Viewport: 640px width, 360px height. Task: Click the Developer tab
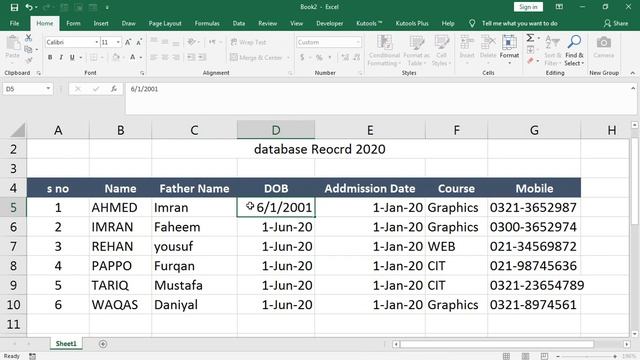click(x=330, y=23)
